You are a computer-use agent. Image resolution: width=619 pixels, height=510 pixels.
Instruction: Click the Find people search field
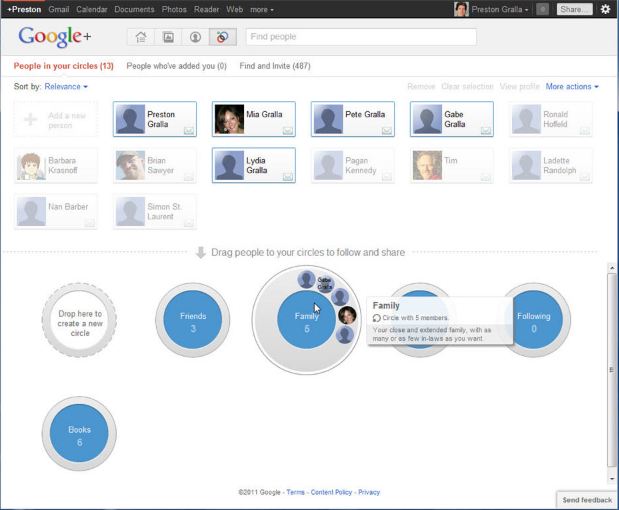(360, 38)
